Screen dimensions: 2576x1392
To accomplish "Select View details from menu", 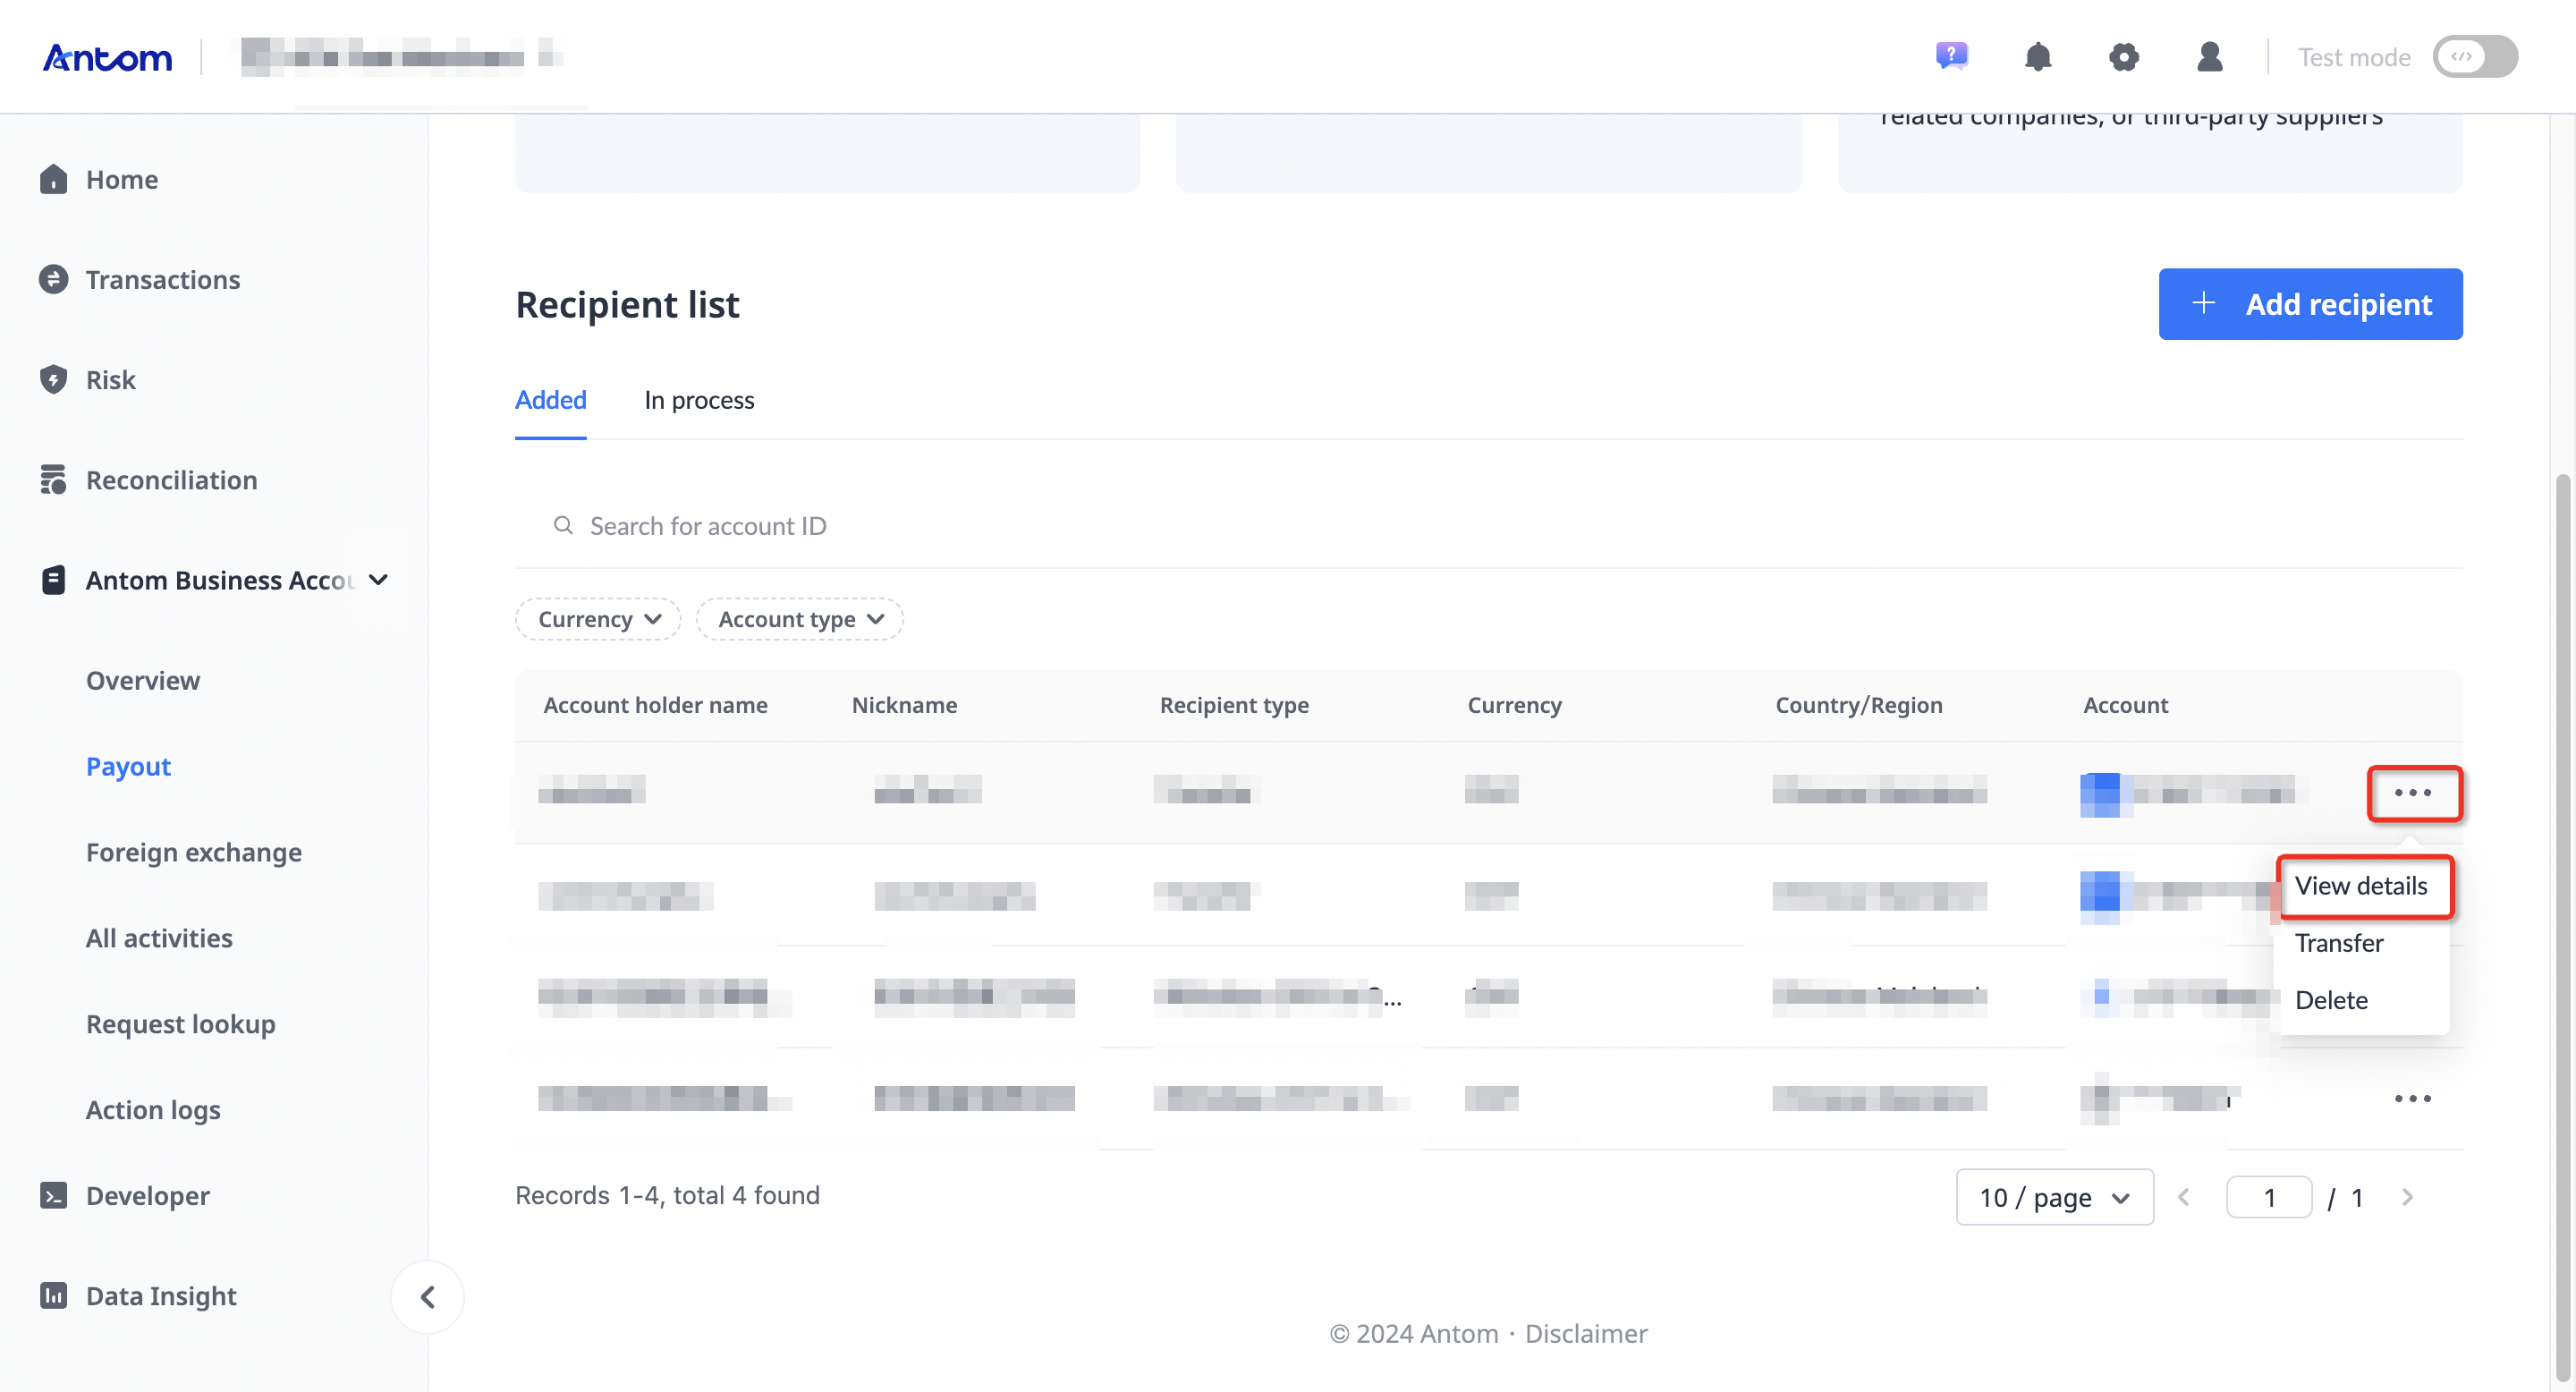I will tap(2361, 885).
